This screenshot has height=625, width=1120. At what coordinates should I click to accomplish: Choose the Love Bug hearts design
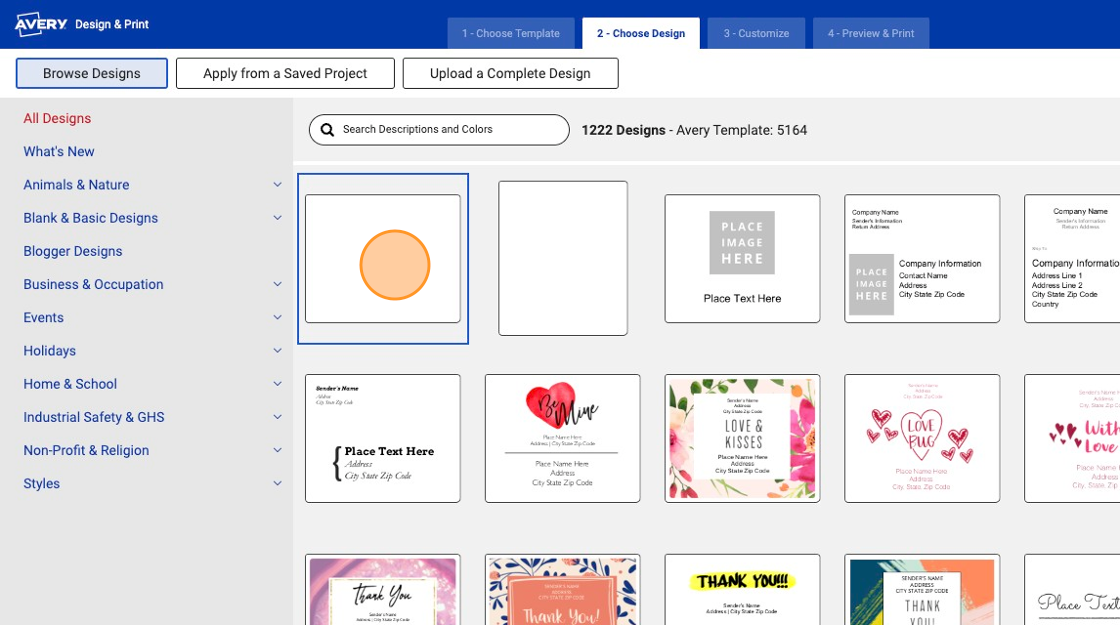922,439
